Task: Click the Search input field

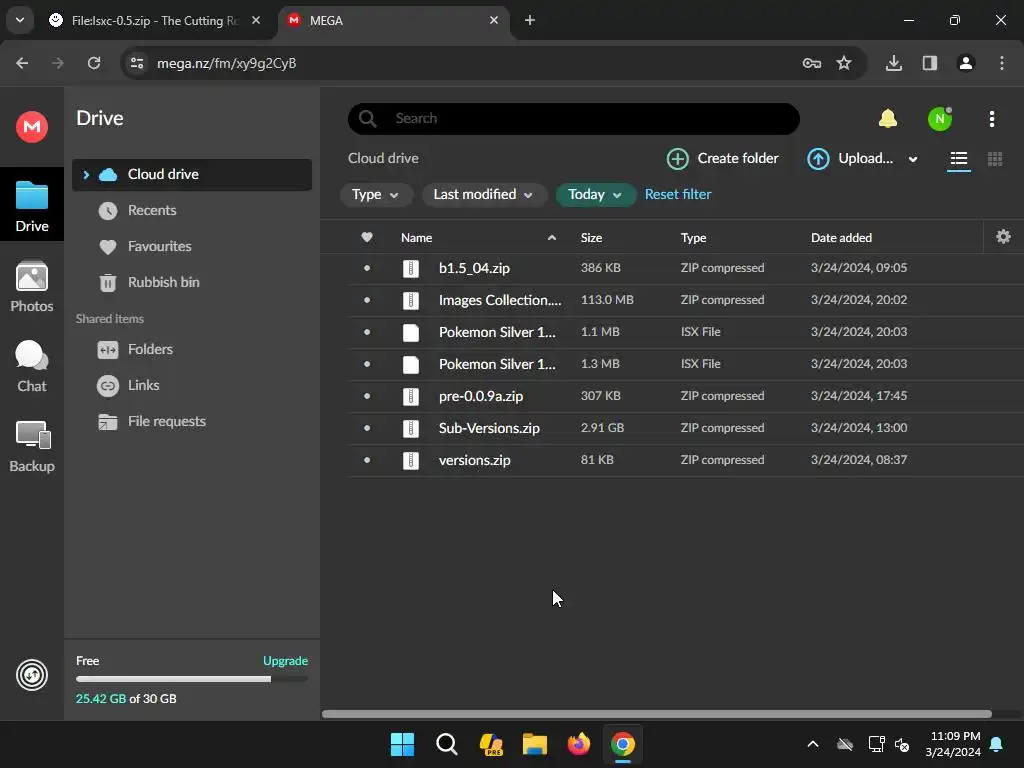Action: [573, 118]
